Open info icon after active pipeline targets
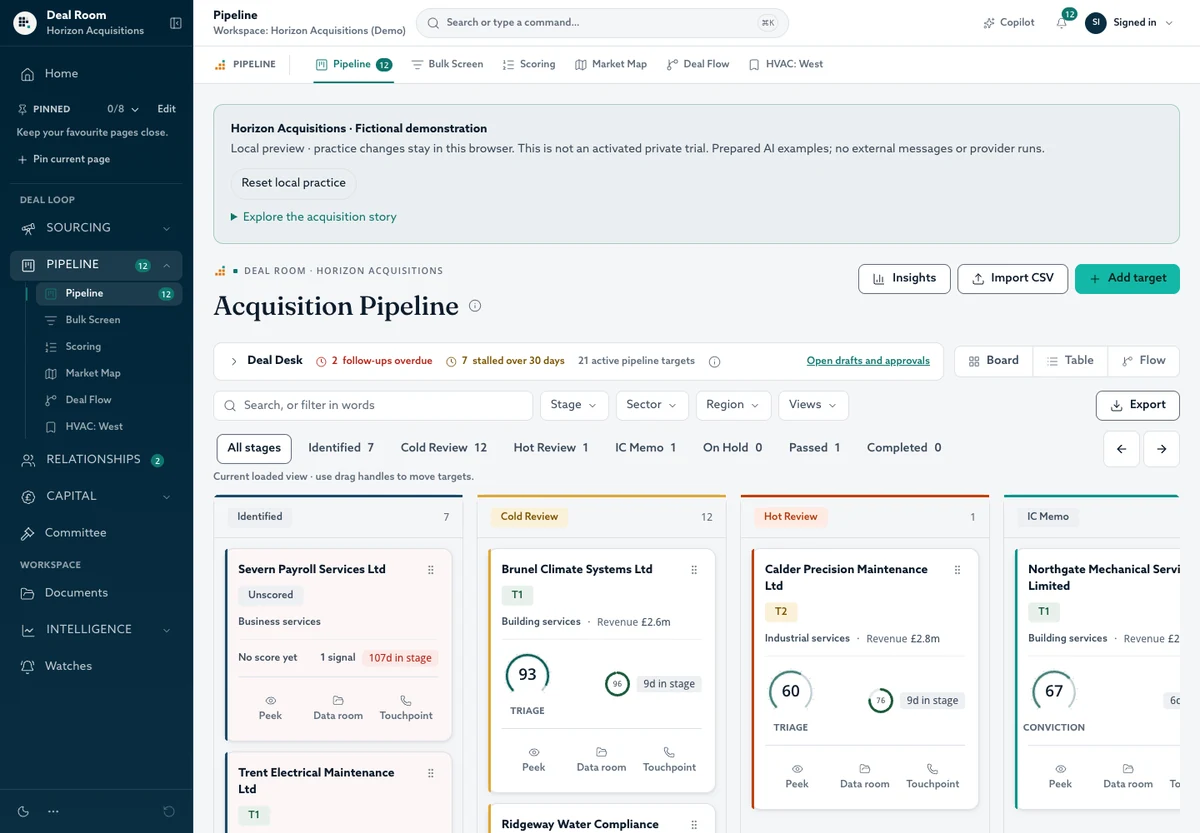 coord(714,361)
